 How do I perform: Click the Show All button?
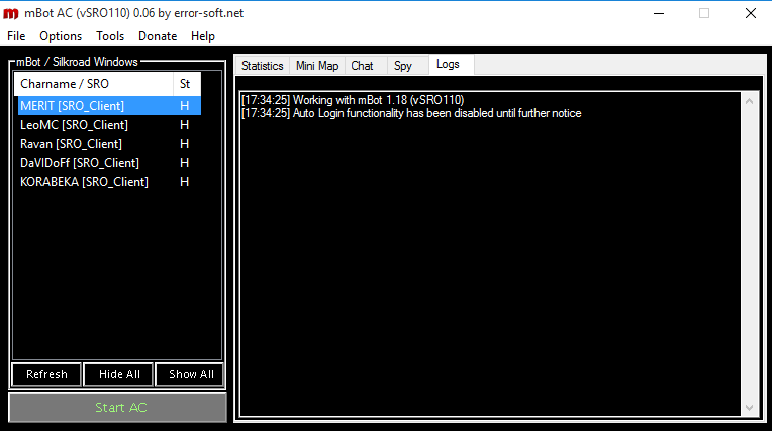(x=191, y=374)
